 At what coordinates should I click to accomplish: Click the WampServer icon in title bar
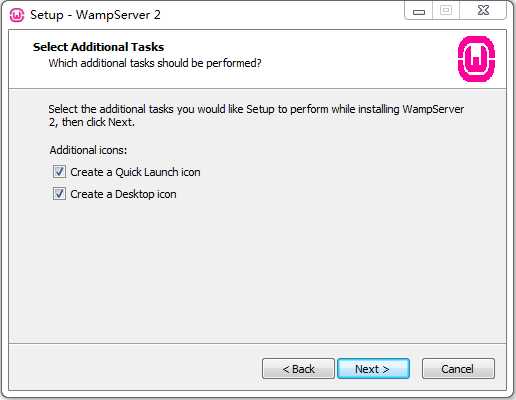[x=17, y=15]
